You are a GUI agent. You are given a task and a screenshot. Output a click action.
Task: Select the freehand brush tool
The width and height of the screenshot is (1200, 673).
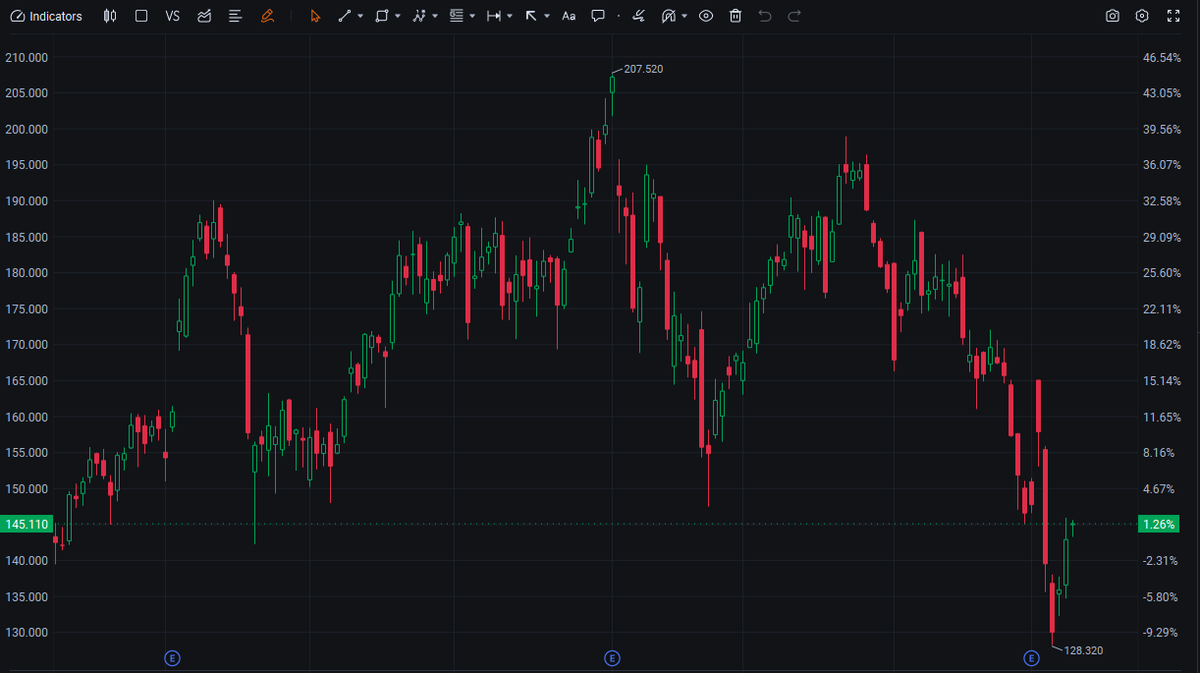pyautogui.click(x=638, y=16)
